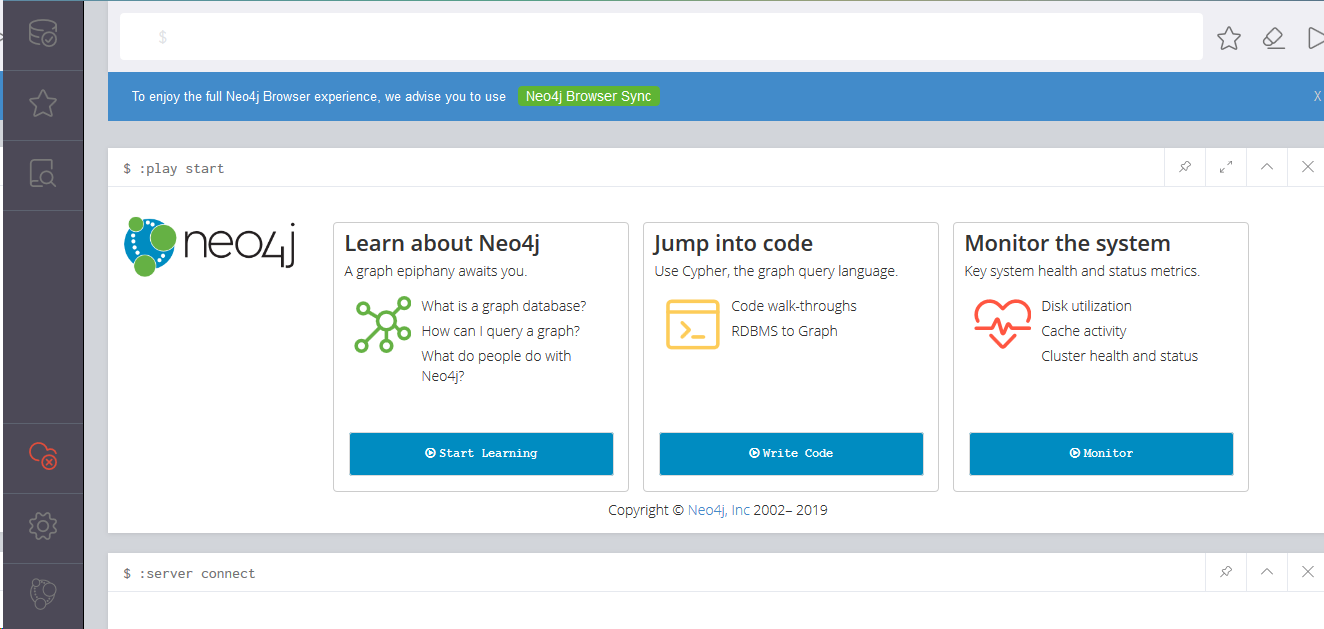Image resolution: width=1324 pixels, height=629 pixels.
Task: Click the 'Jump into code' heading
Action: (734, 243)
